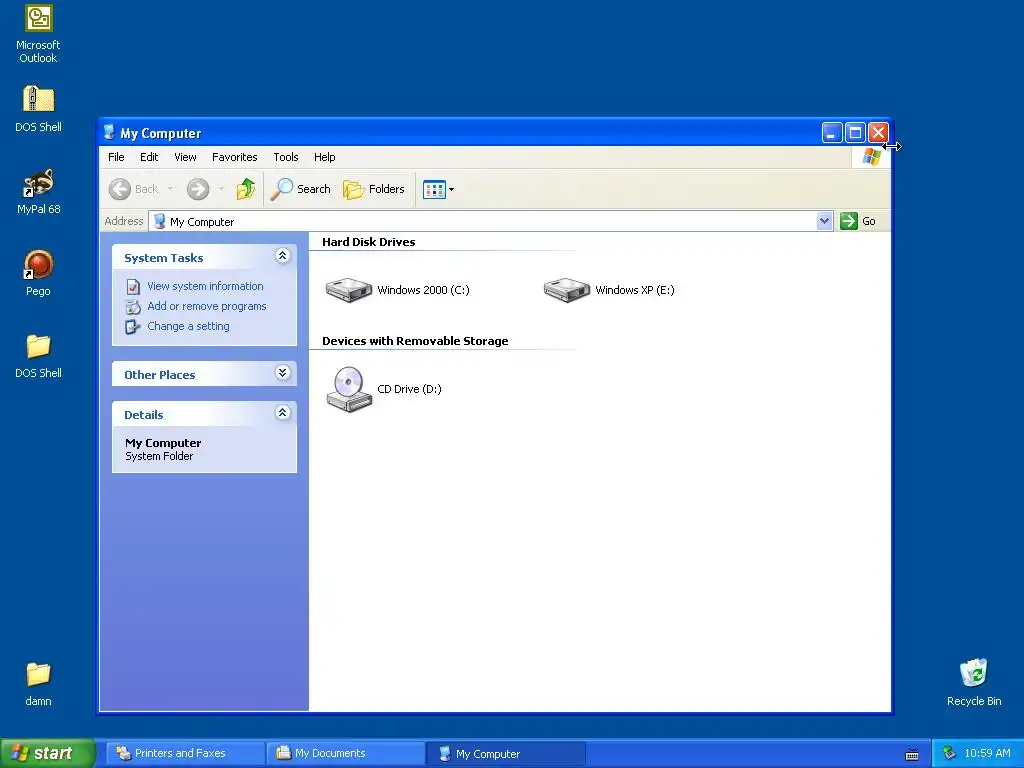Open Search from the toolbar

coord(301,189)
